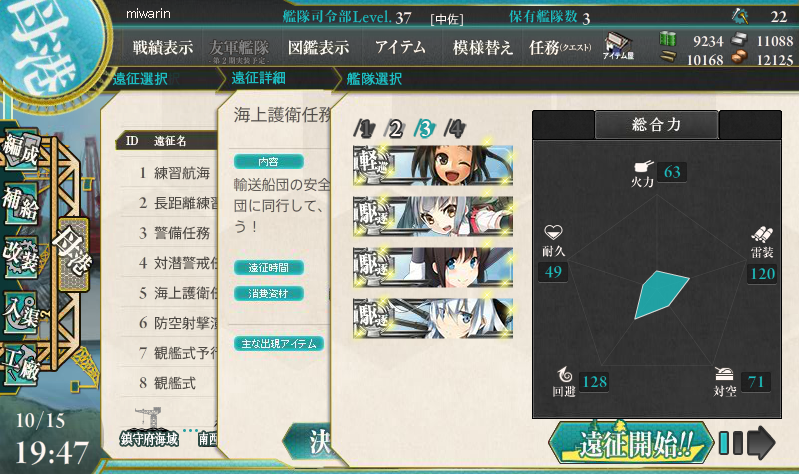This screenshot has width=799, height=474.
Task: Select the light cruiser ship banner
Action: pyautogui.click(x=433, y=165)
